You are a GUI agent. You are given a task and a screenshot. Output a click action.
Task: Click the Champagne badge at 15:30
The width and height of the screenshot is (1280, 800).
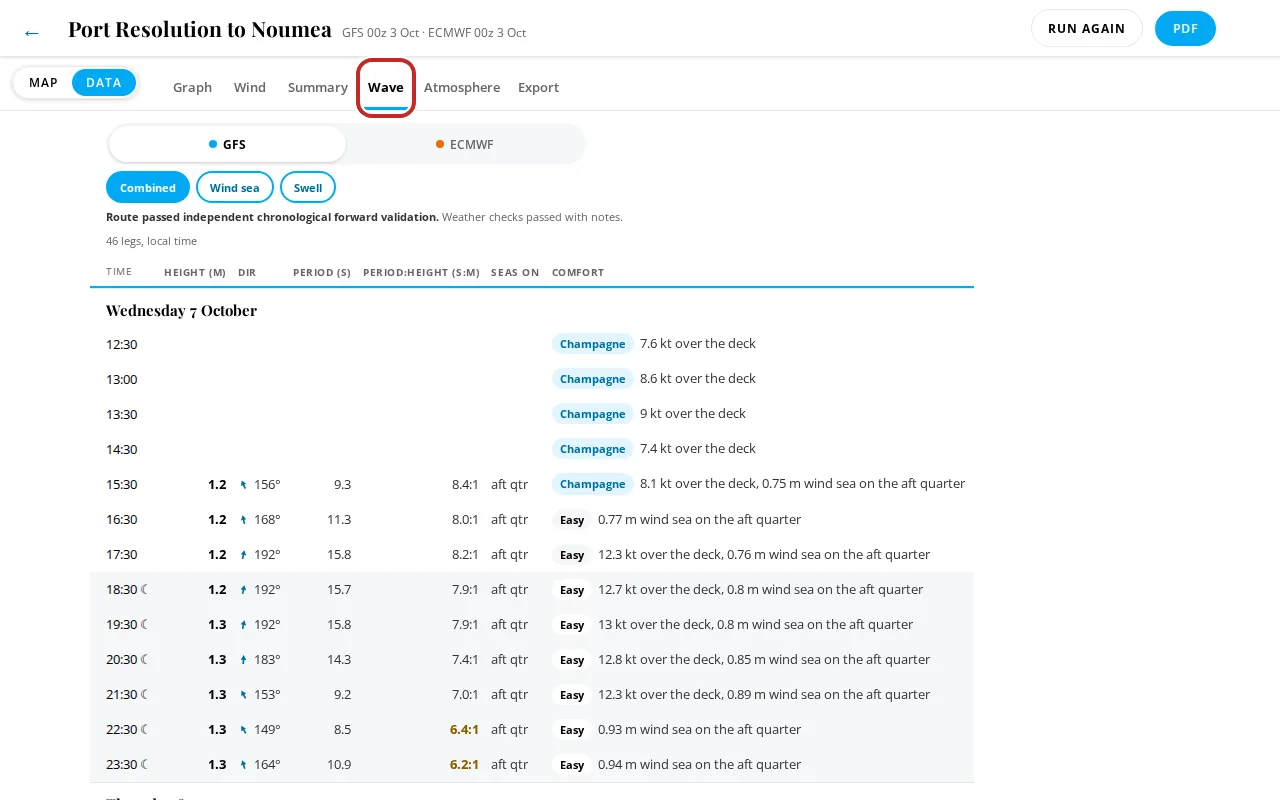coord(593,484)
